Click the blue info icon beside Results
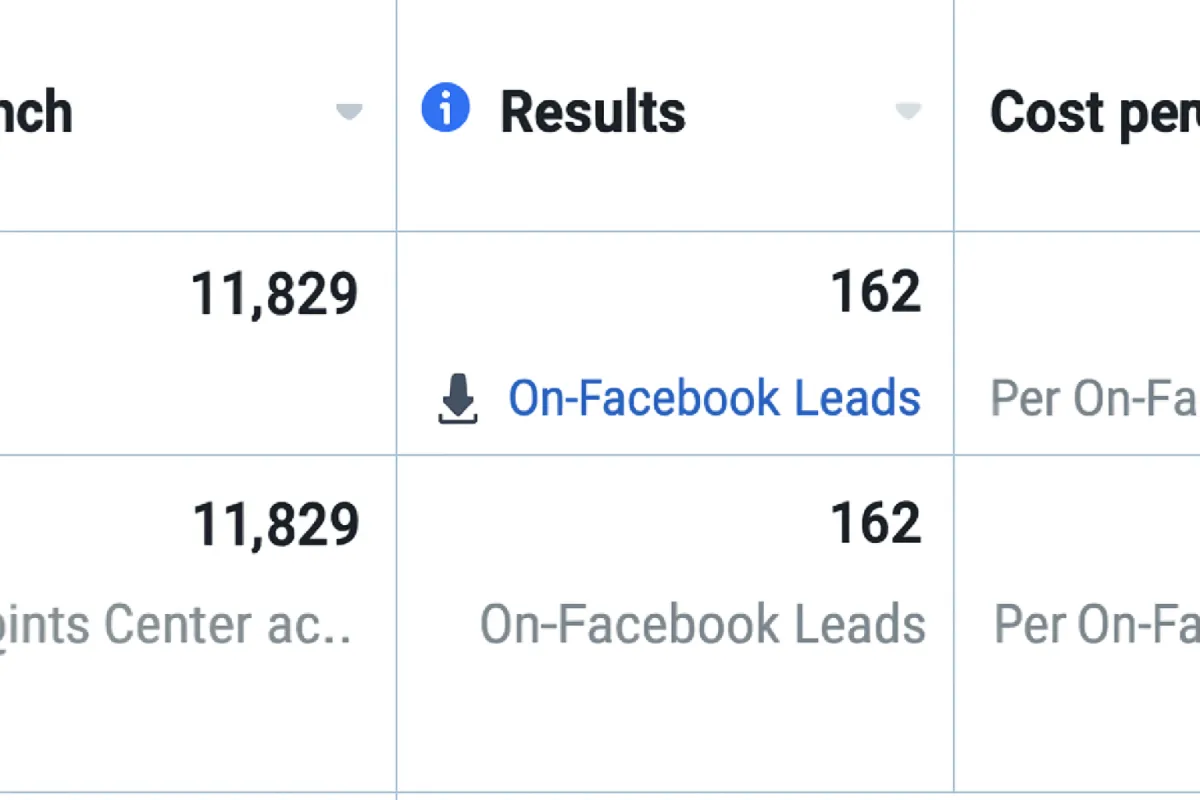The image size is (1200, 800). [445, 108]
